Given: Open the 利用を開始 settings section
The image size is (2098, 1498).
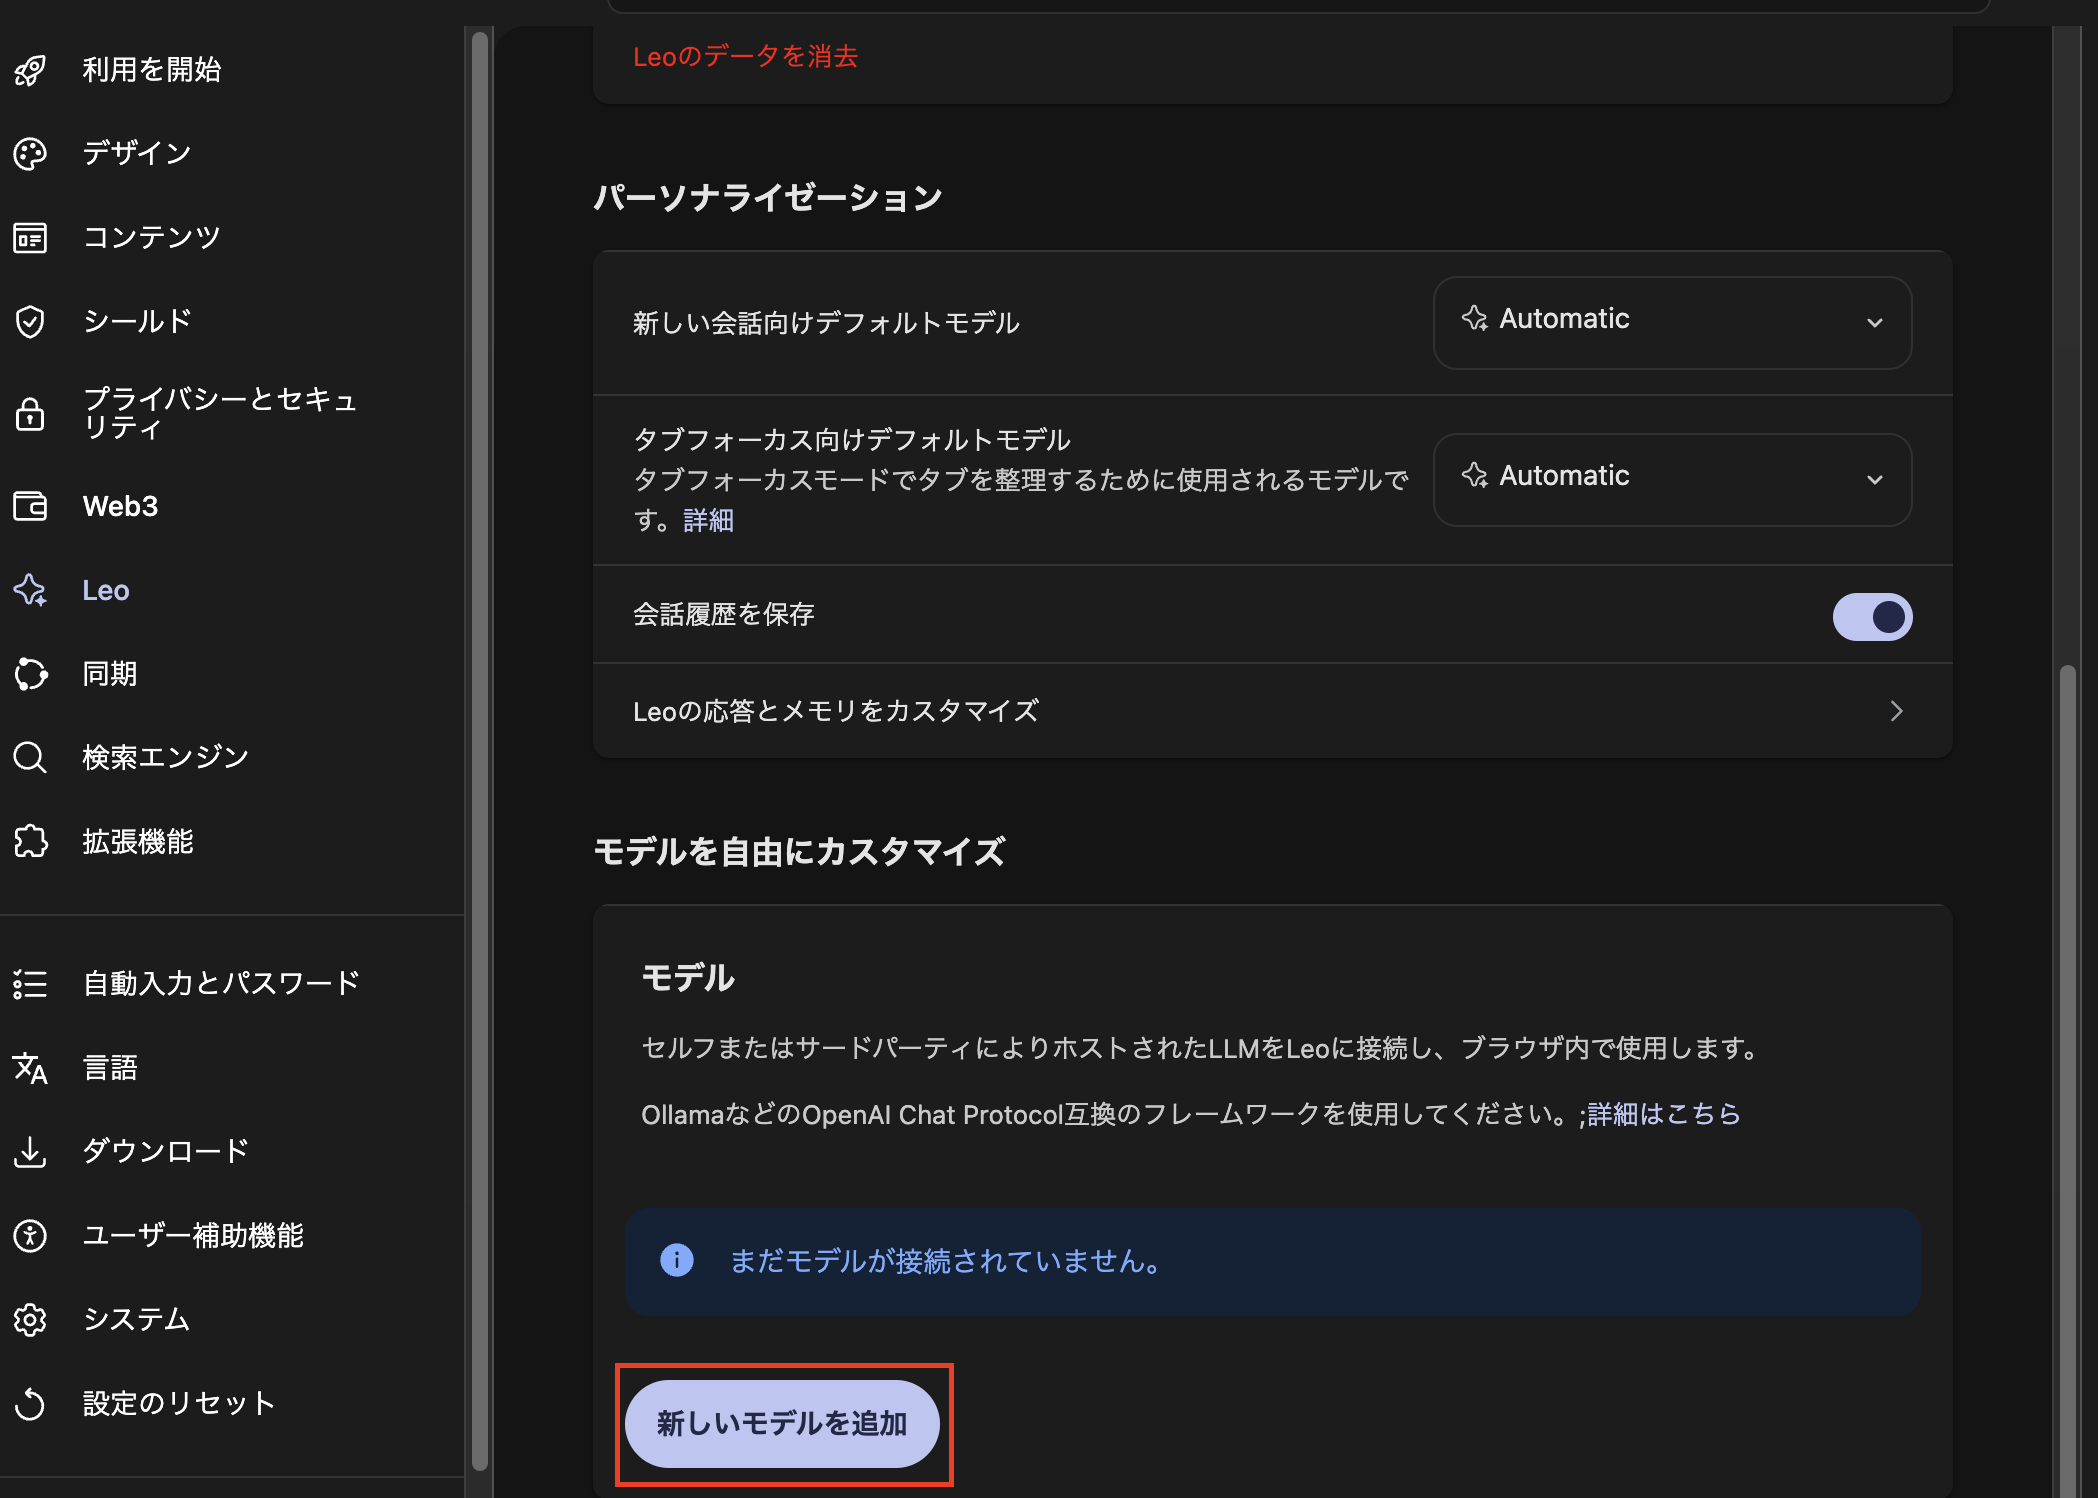Looking at the screenshot, I should click(152, 70).
